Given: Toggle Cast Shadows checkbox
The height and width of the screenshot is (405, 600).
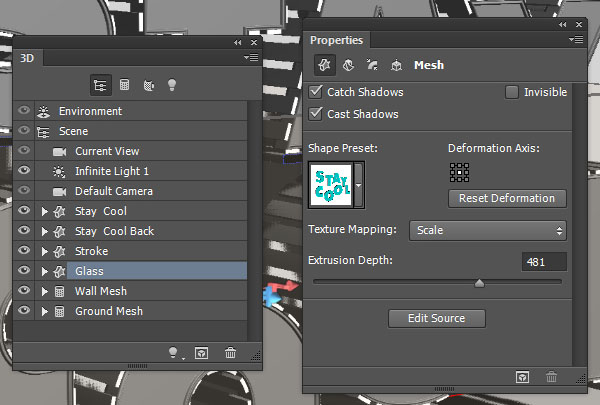Looking at the screenshot, I should pos(316,114).
